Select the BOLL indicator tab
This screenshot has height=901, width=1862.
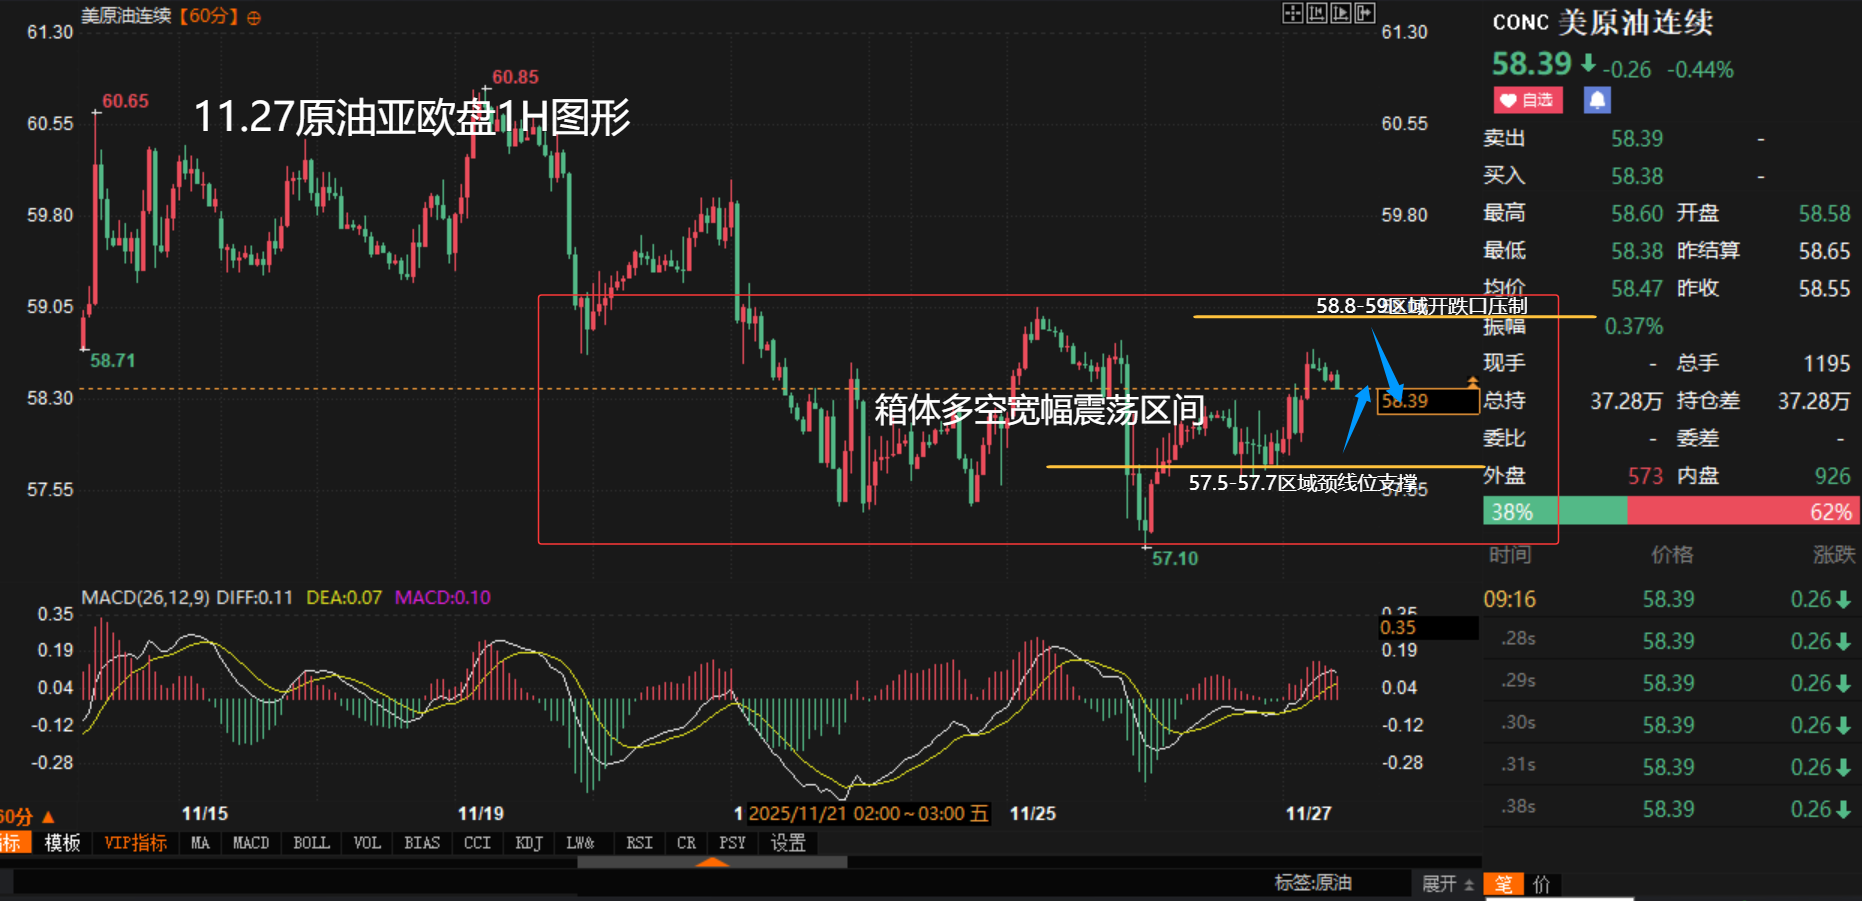click(x=311, y=843)
